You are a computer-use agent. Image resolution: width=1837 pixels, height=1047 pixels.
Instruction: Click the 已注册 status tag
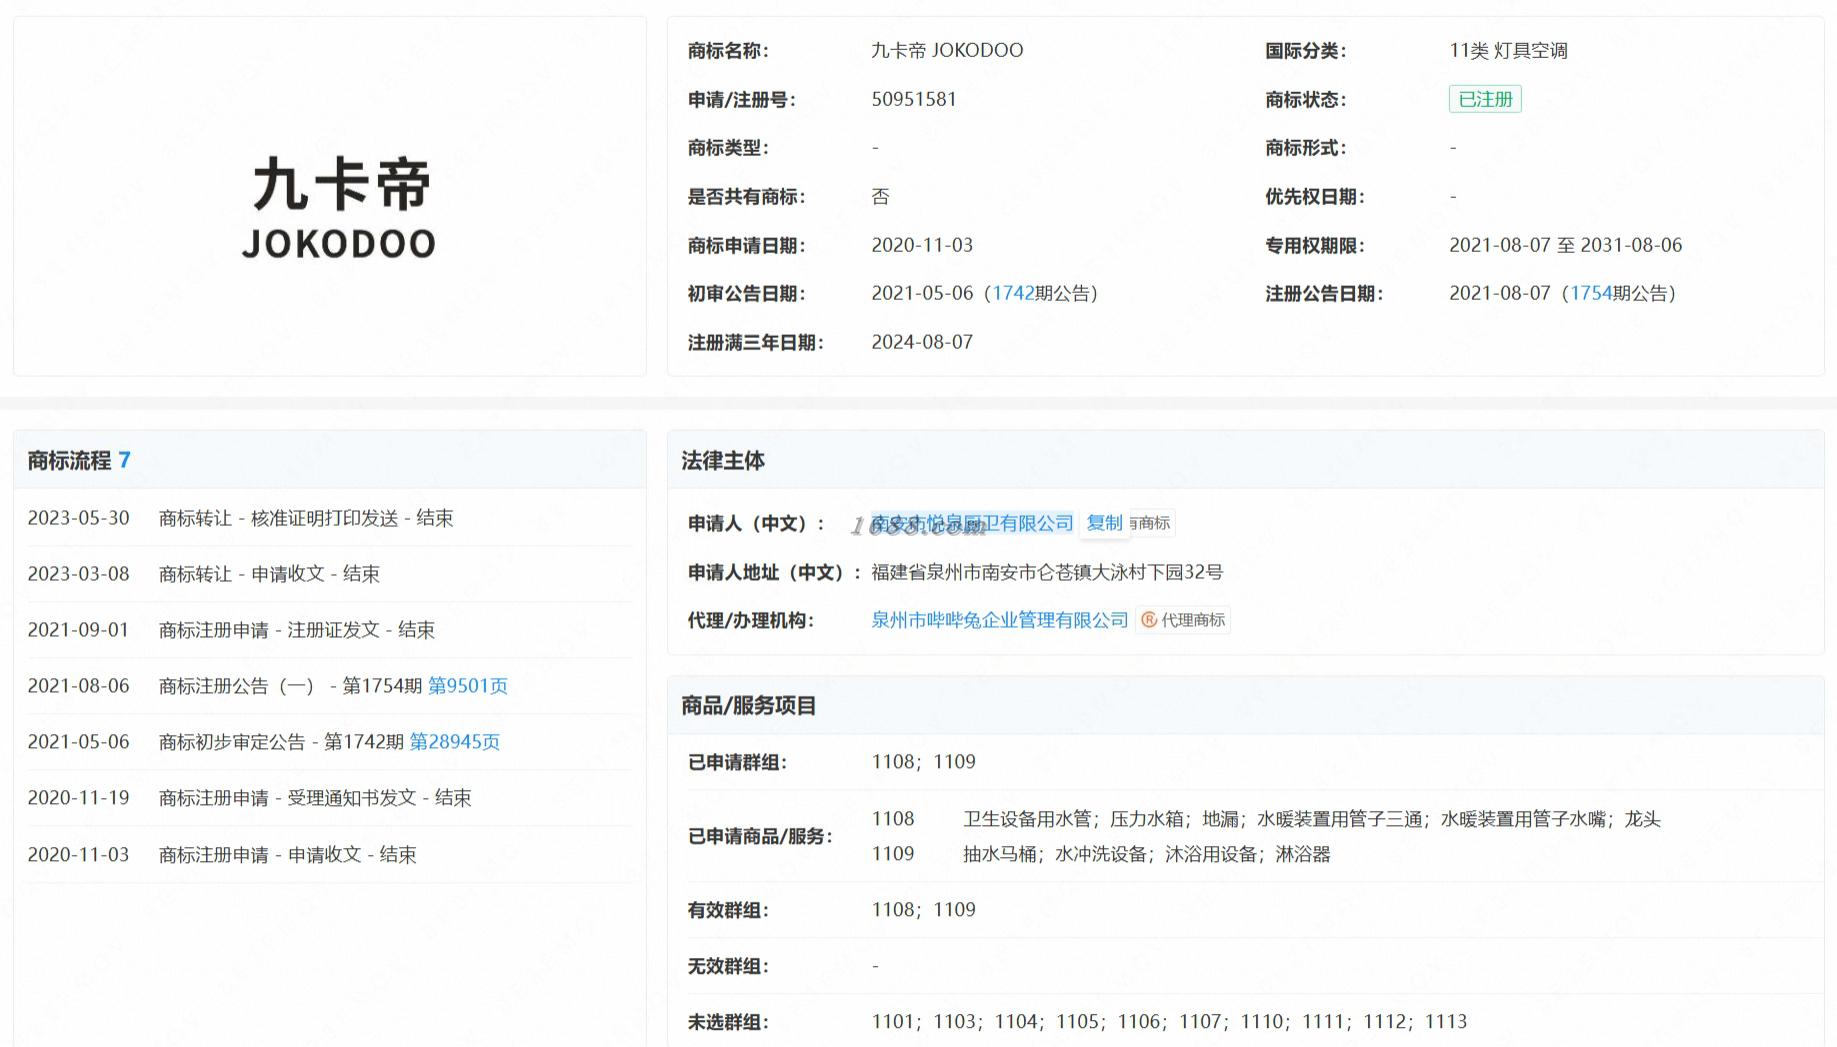point(1485,99)
